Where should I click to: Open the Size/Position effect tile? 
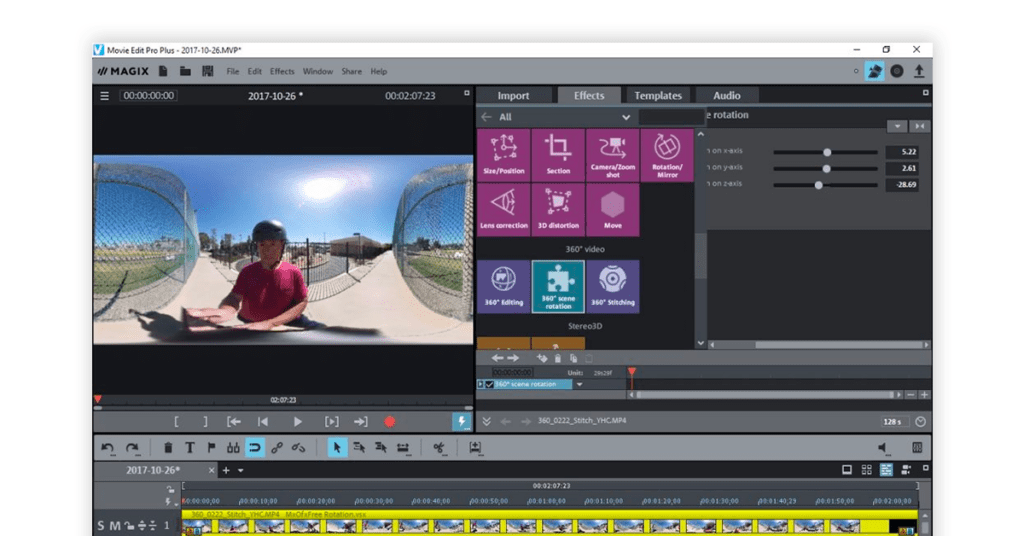pos(504,155)
